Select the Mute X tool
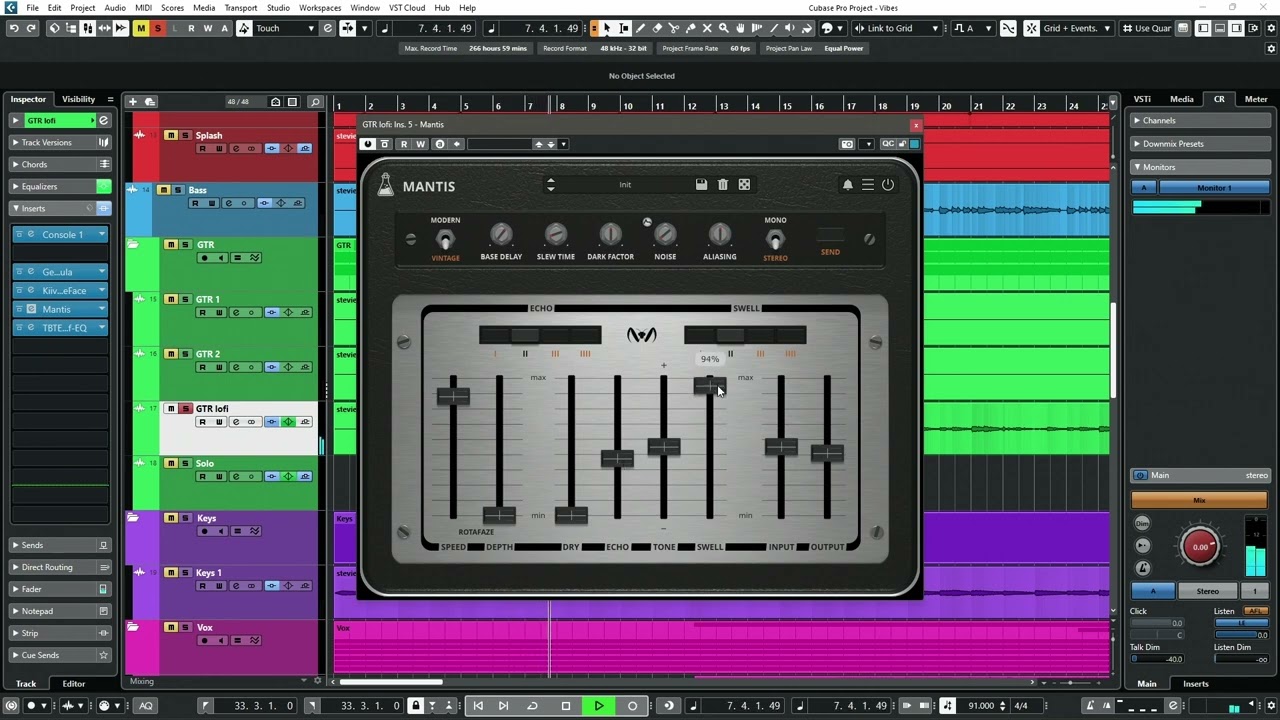1280x720 pixels. point(707,28)
